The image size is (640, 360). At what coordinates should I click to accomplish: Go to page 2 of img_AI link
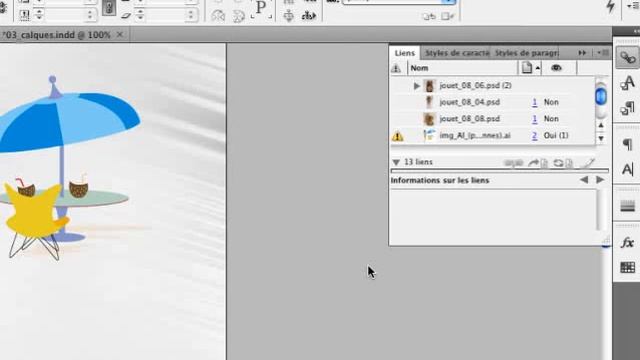click(534, 136)
